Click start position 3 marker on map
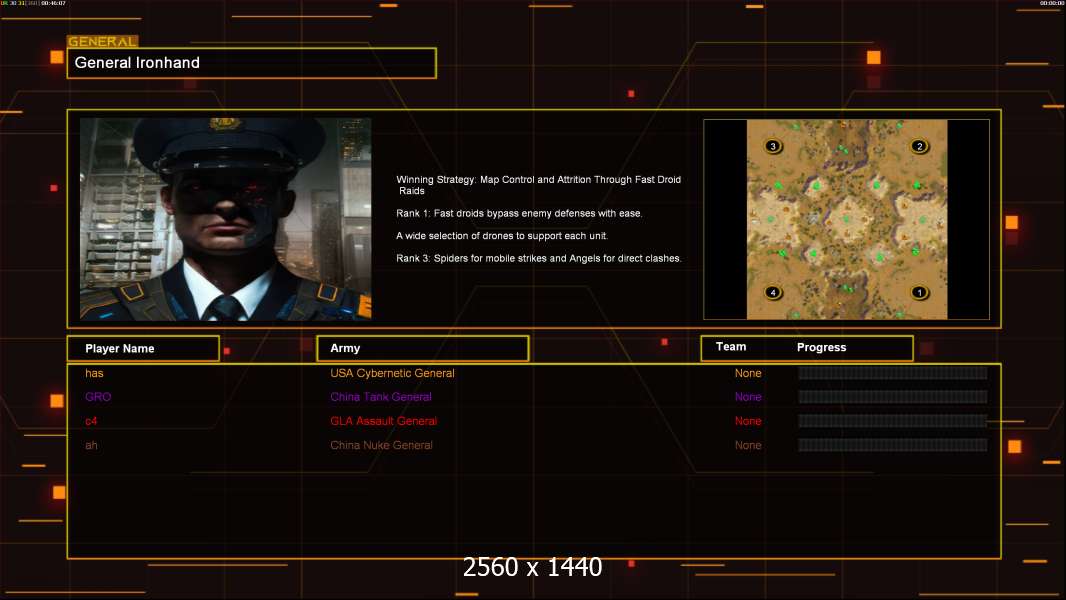1066x600 pixels. tap(773, 146)
